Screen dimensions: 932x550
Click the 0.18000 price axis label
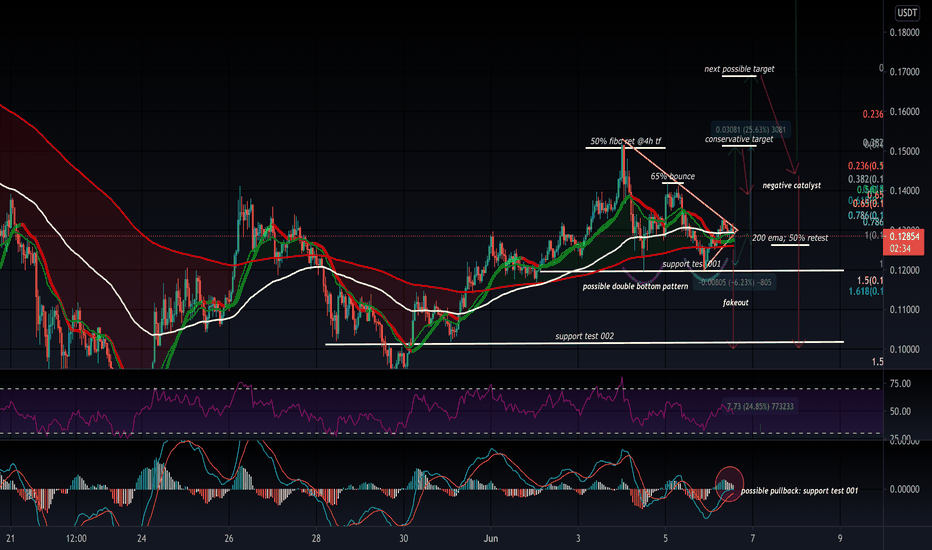pos(904,33)
